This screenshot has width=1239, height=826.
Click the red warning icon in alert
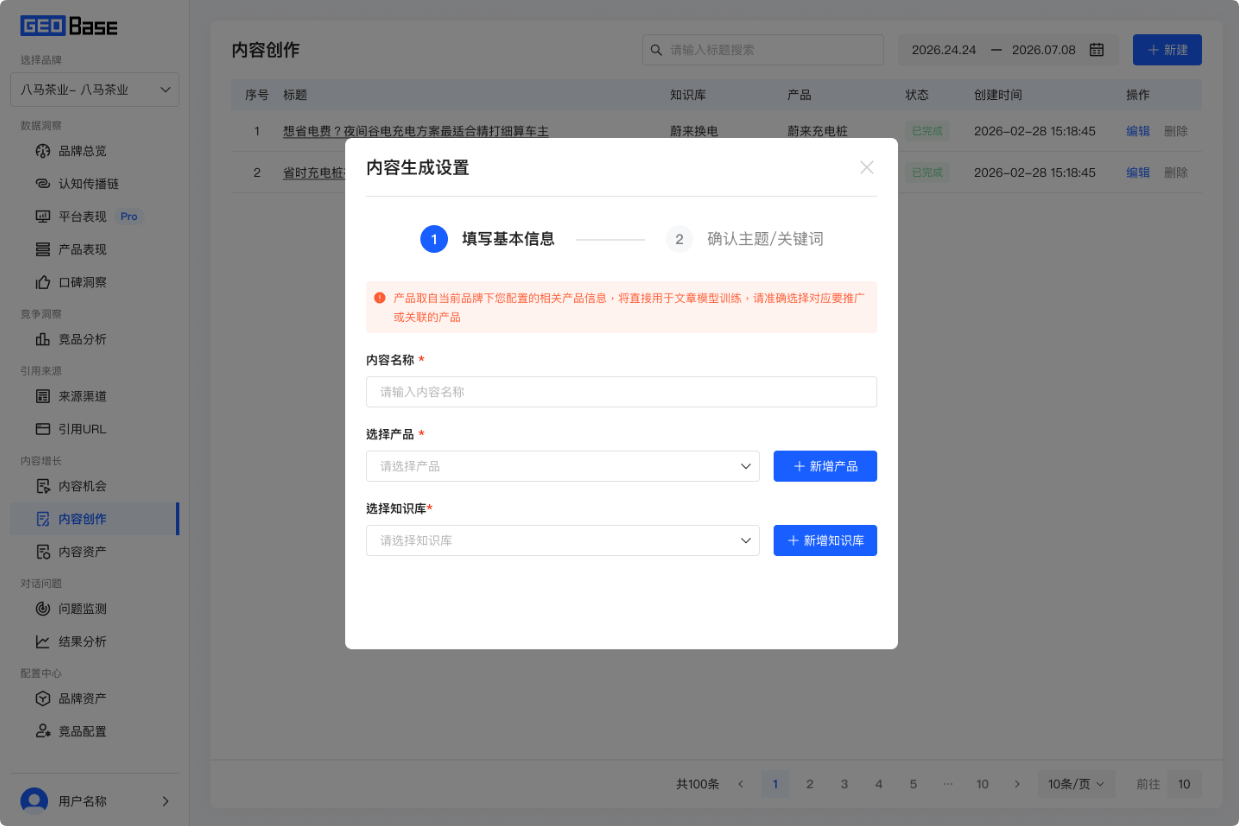coord(380,298)
